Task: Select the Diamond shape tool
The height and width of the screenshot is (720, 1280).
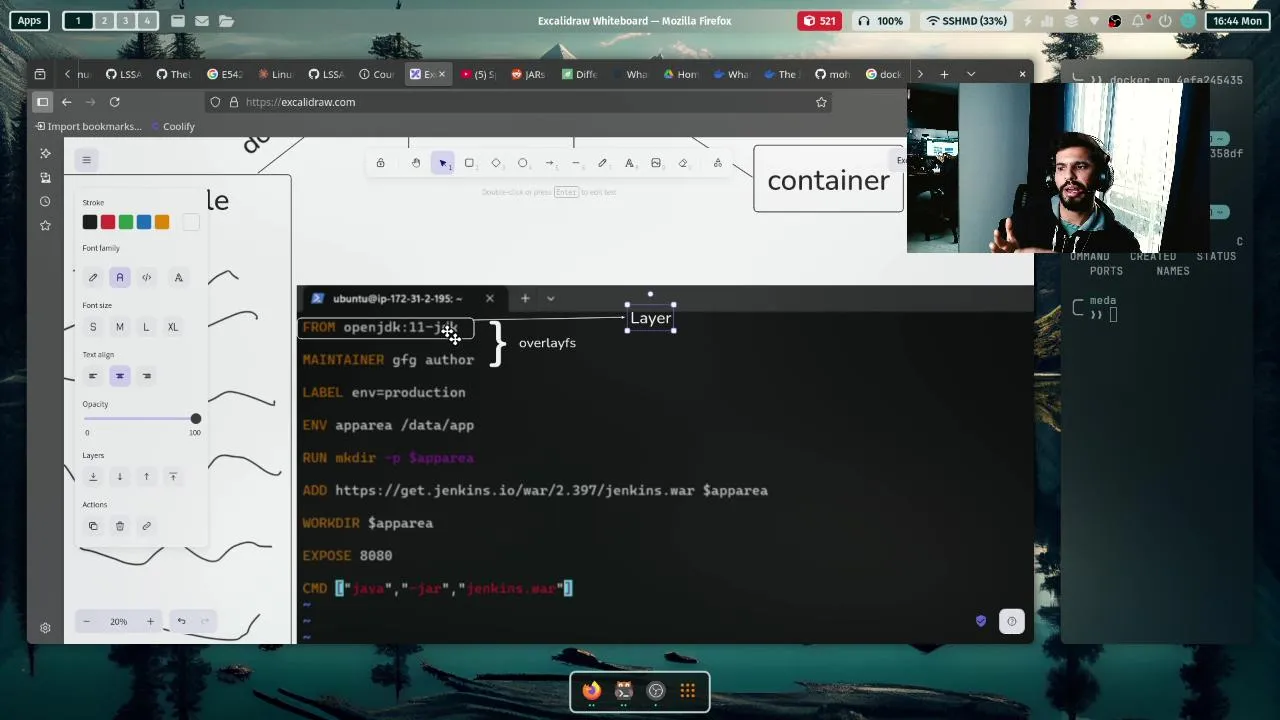Action: (496, 163)
